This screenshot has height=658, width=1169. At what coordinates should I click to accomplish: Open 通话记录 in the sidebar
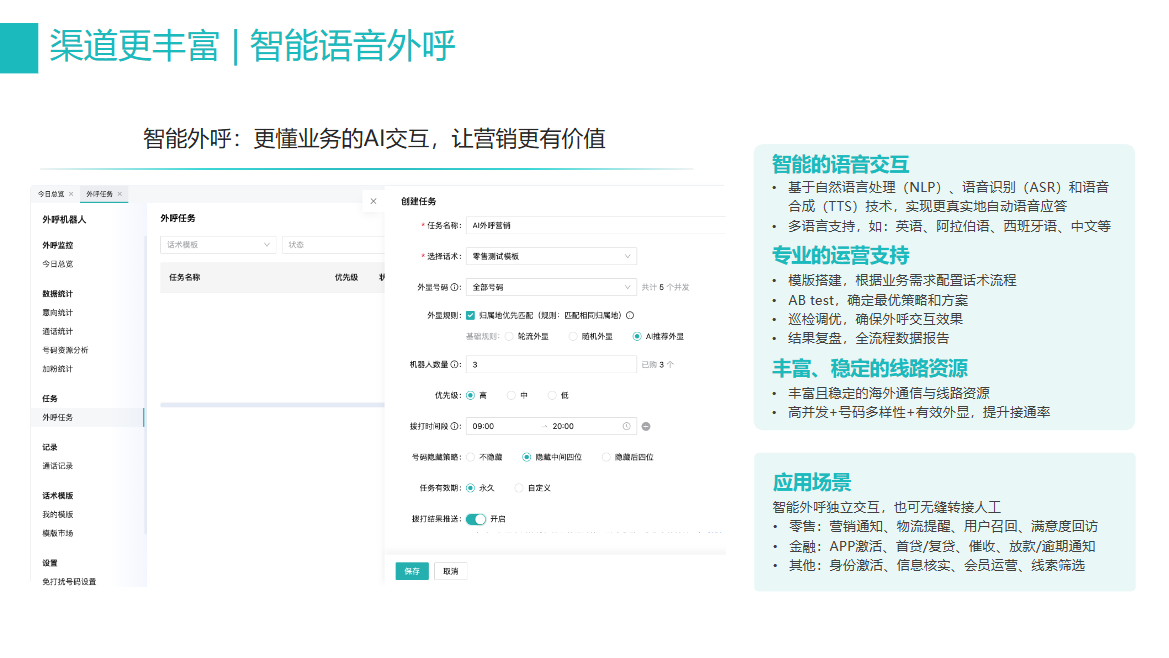[57, 466]
